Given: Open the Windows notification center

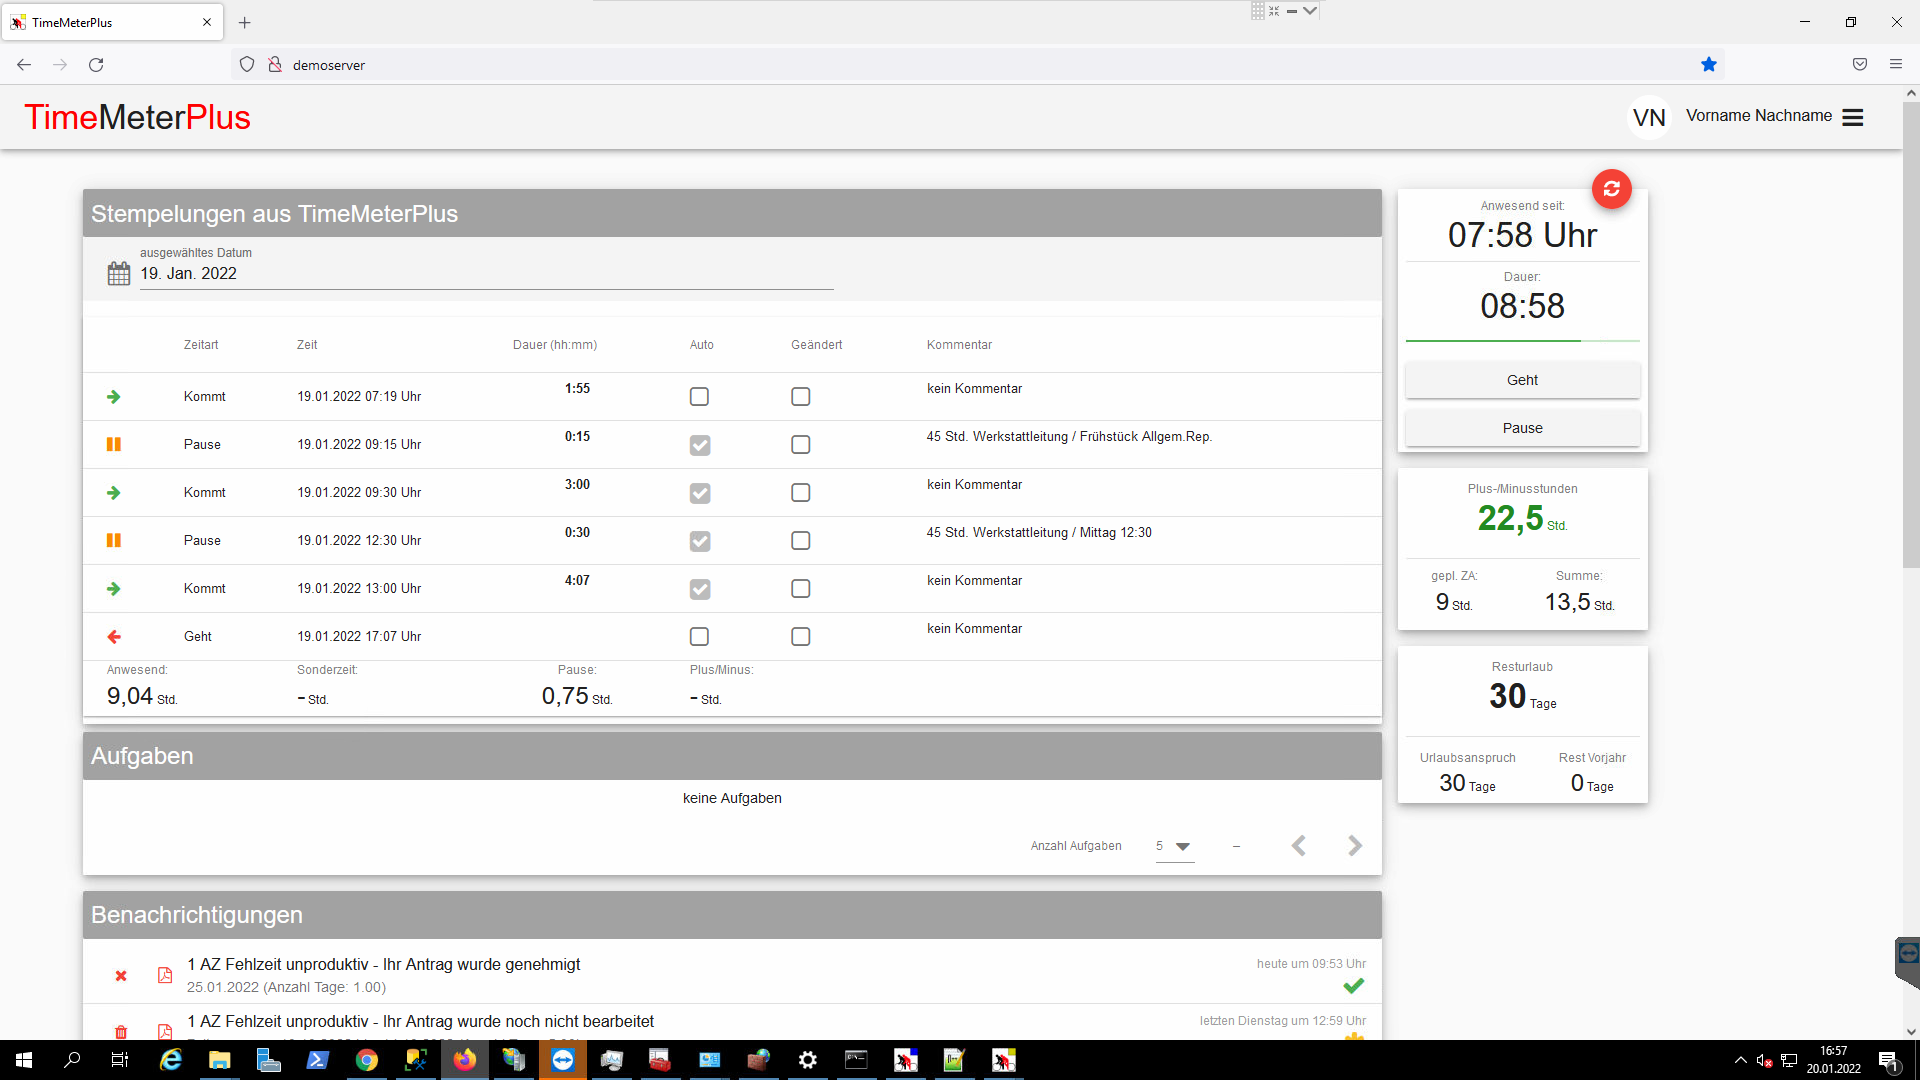Looking at the screenshot, I should click(1888, 1060).
